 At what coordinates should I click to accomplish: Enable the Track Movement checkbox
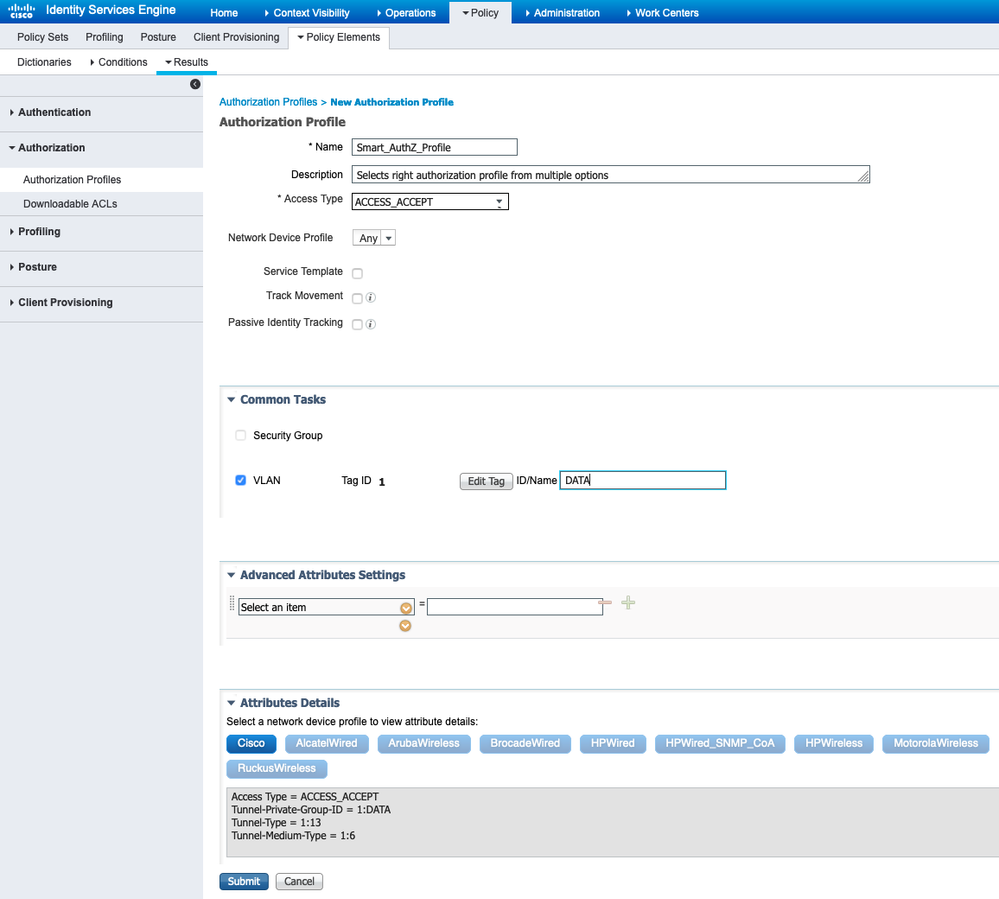[357, 298]
